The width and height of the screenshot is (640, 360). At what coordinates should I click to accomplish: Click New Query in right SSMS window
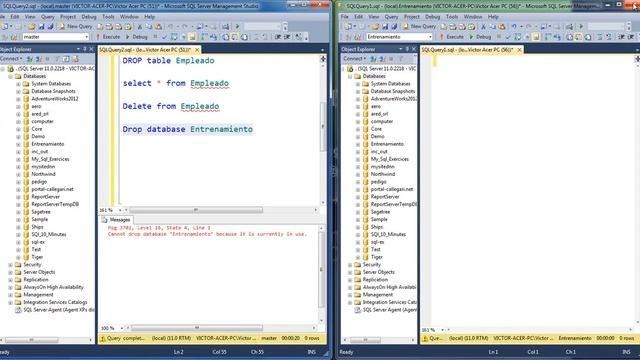pos(420,26)
